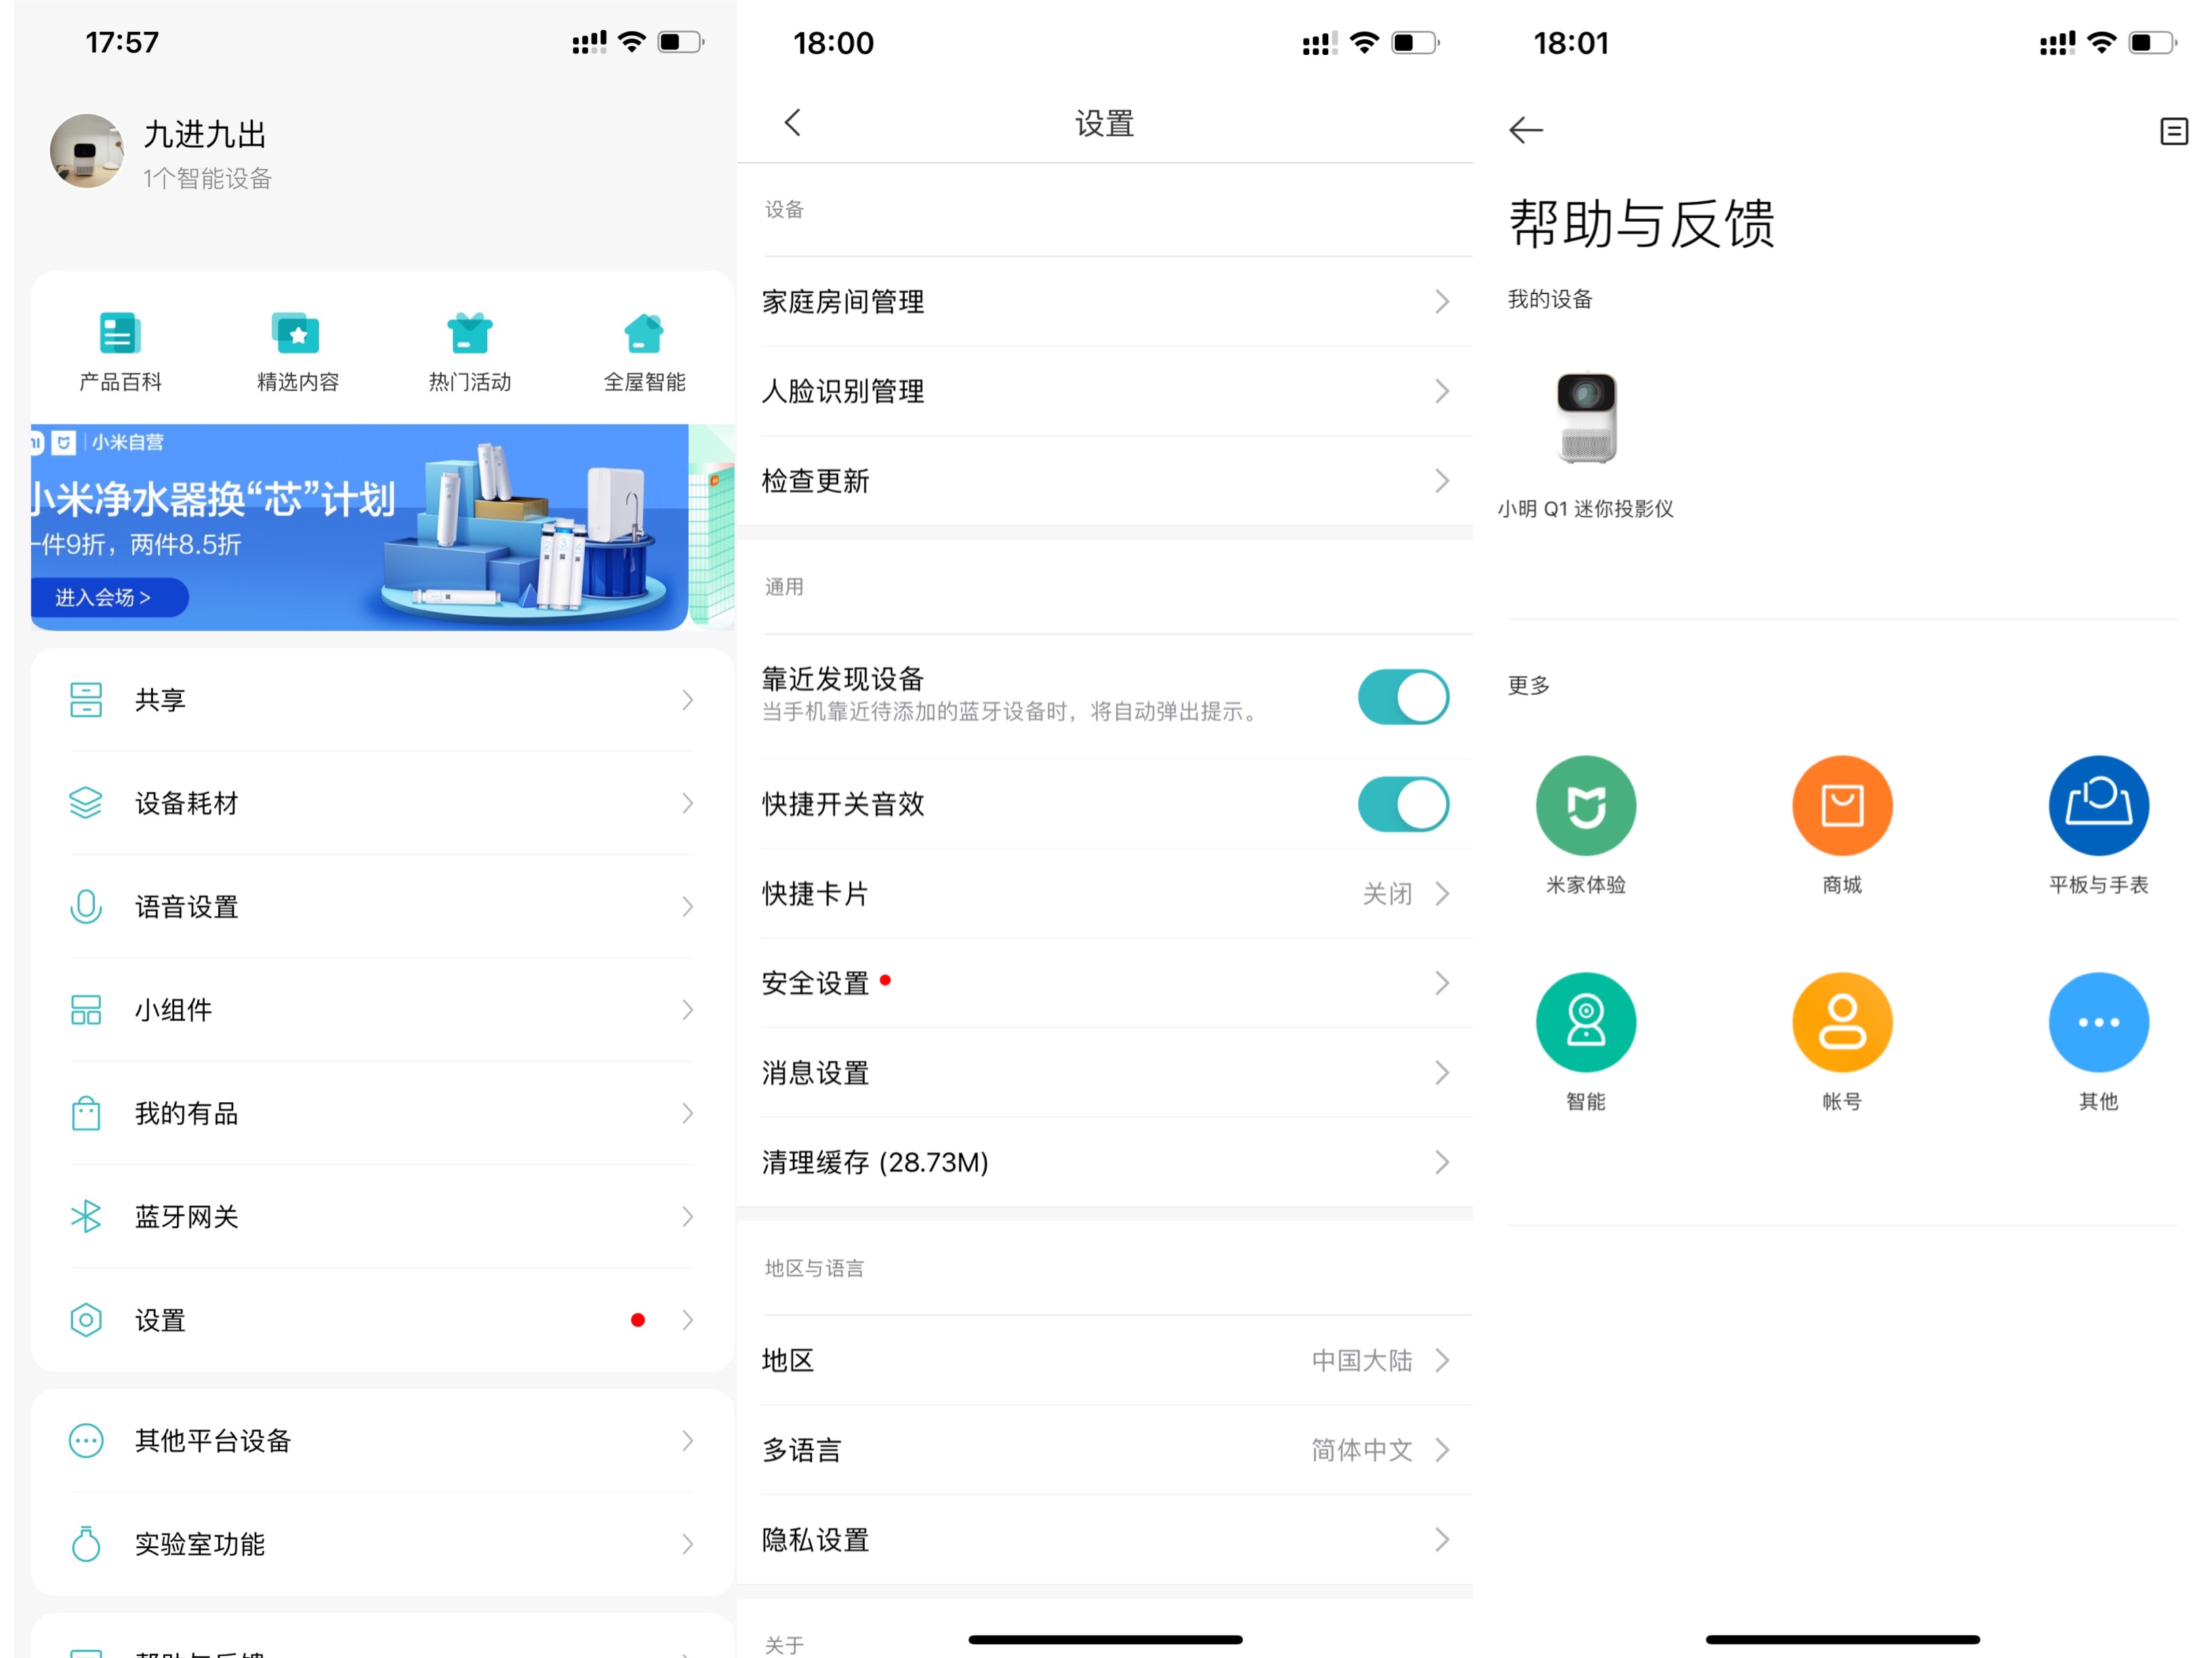Open 米家体验 green help category
The image size is (2212, 1658).
tap(1586, 805)
